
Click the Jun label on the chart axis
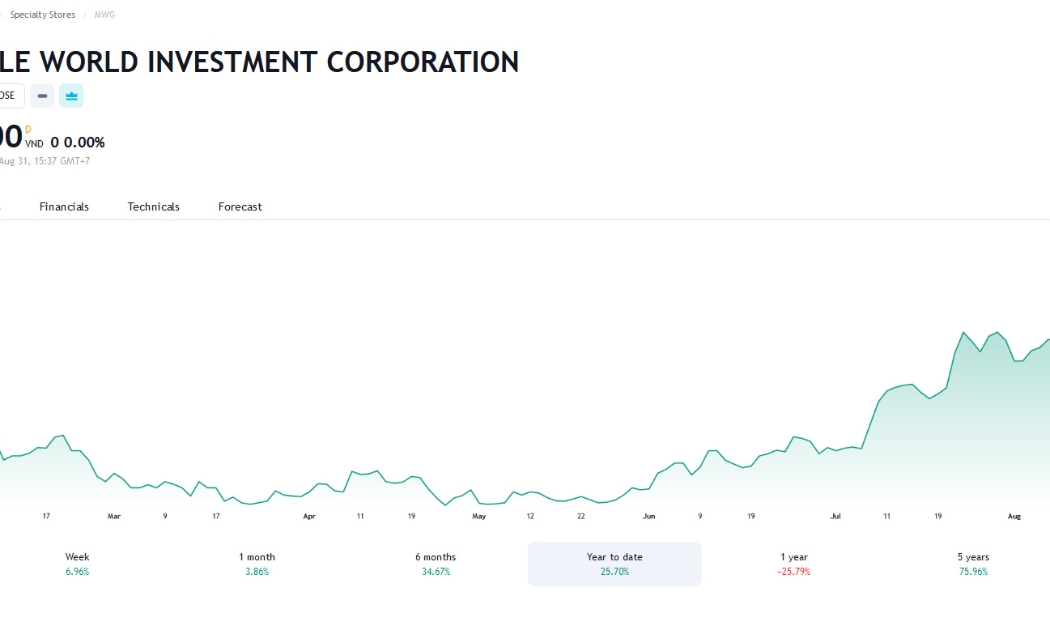pyautogui.click(x=649, y=516)
